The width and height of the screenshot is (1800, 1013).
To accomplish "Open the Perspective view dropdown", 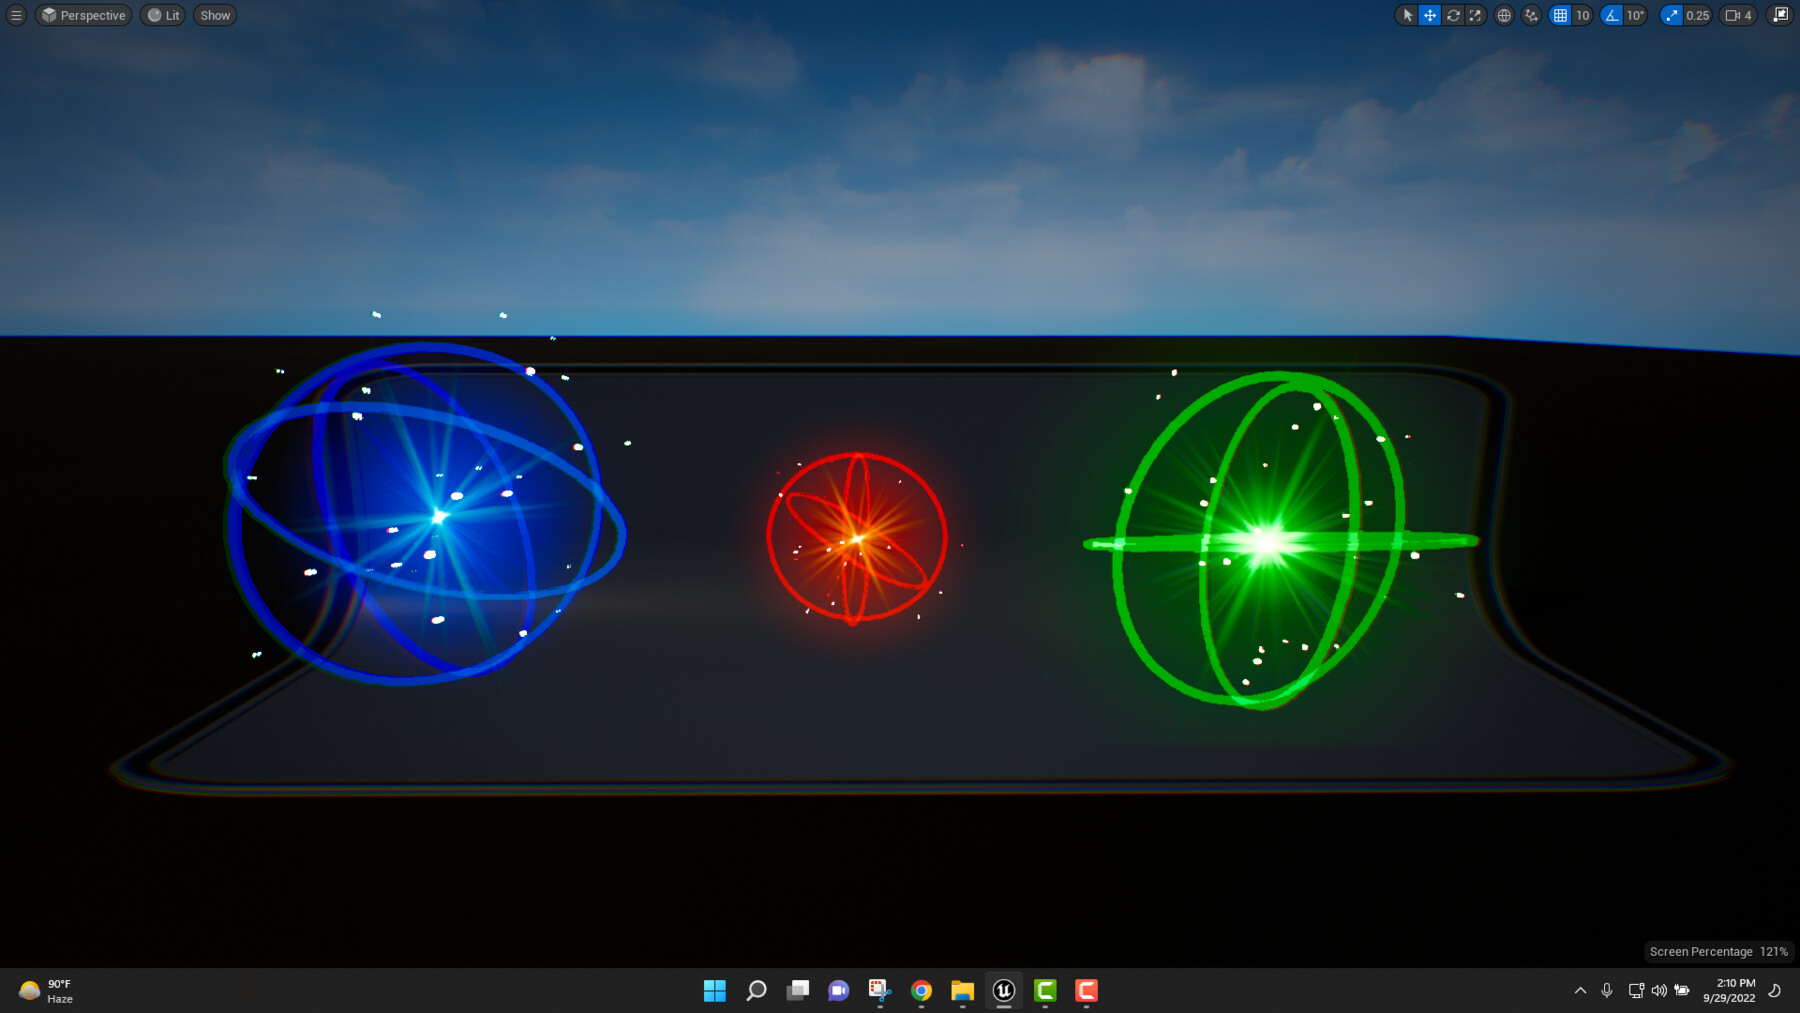I will (x=83, y=15).
